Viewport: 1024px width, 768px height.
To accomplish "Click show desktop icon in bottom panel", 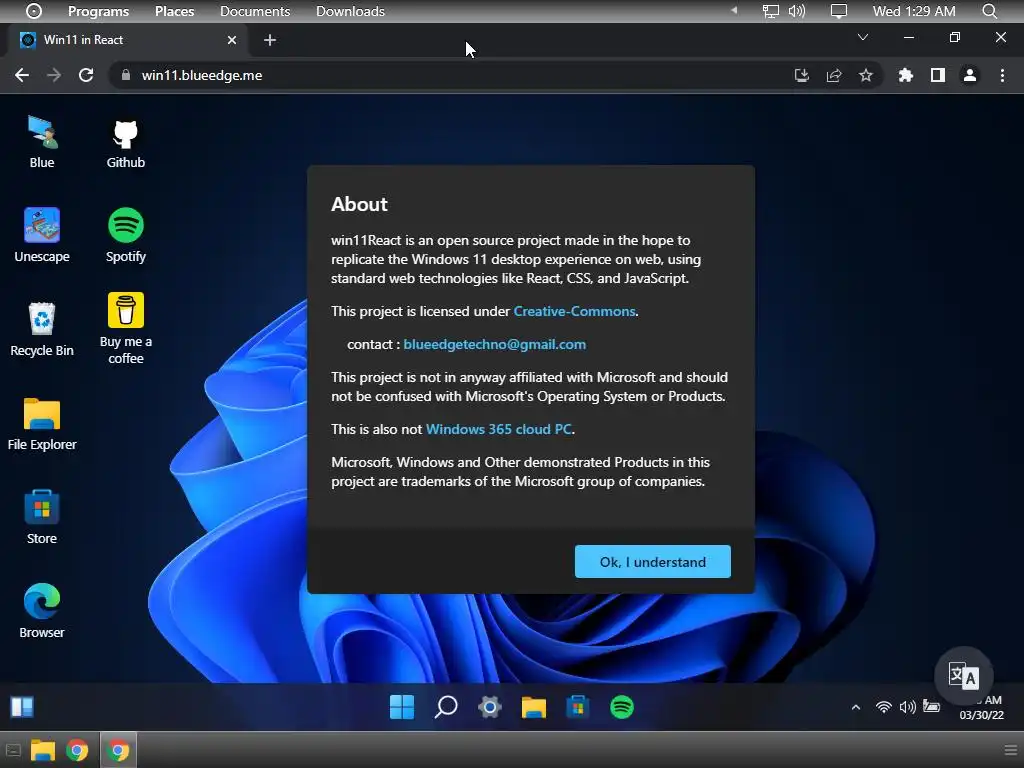I will click(13, 750).
